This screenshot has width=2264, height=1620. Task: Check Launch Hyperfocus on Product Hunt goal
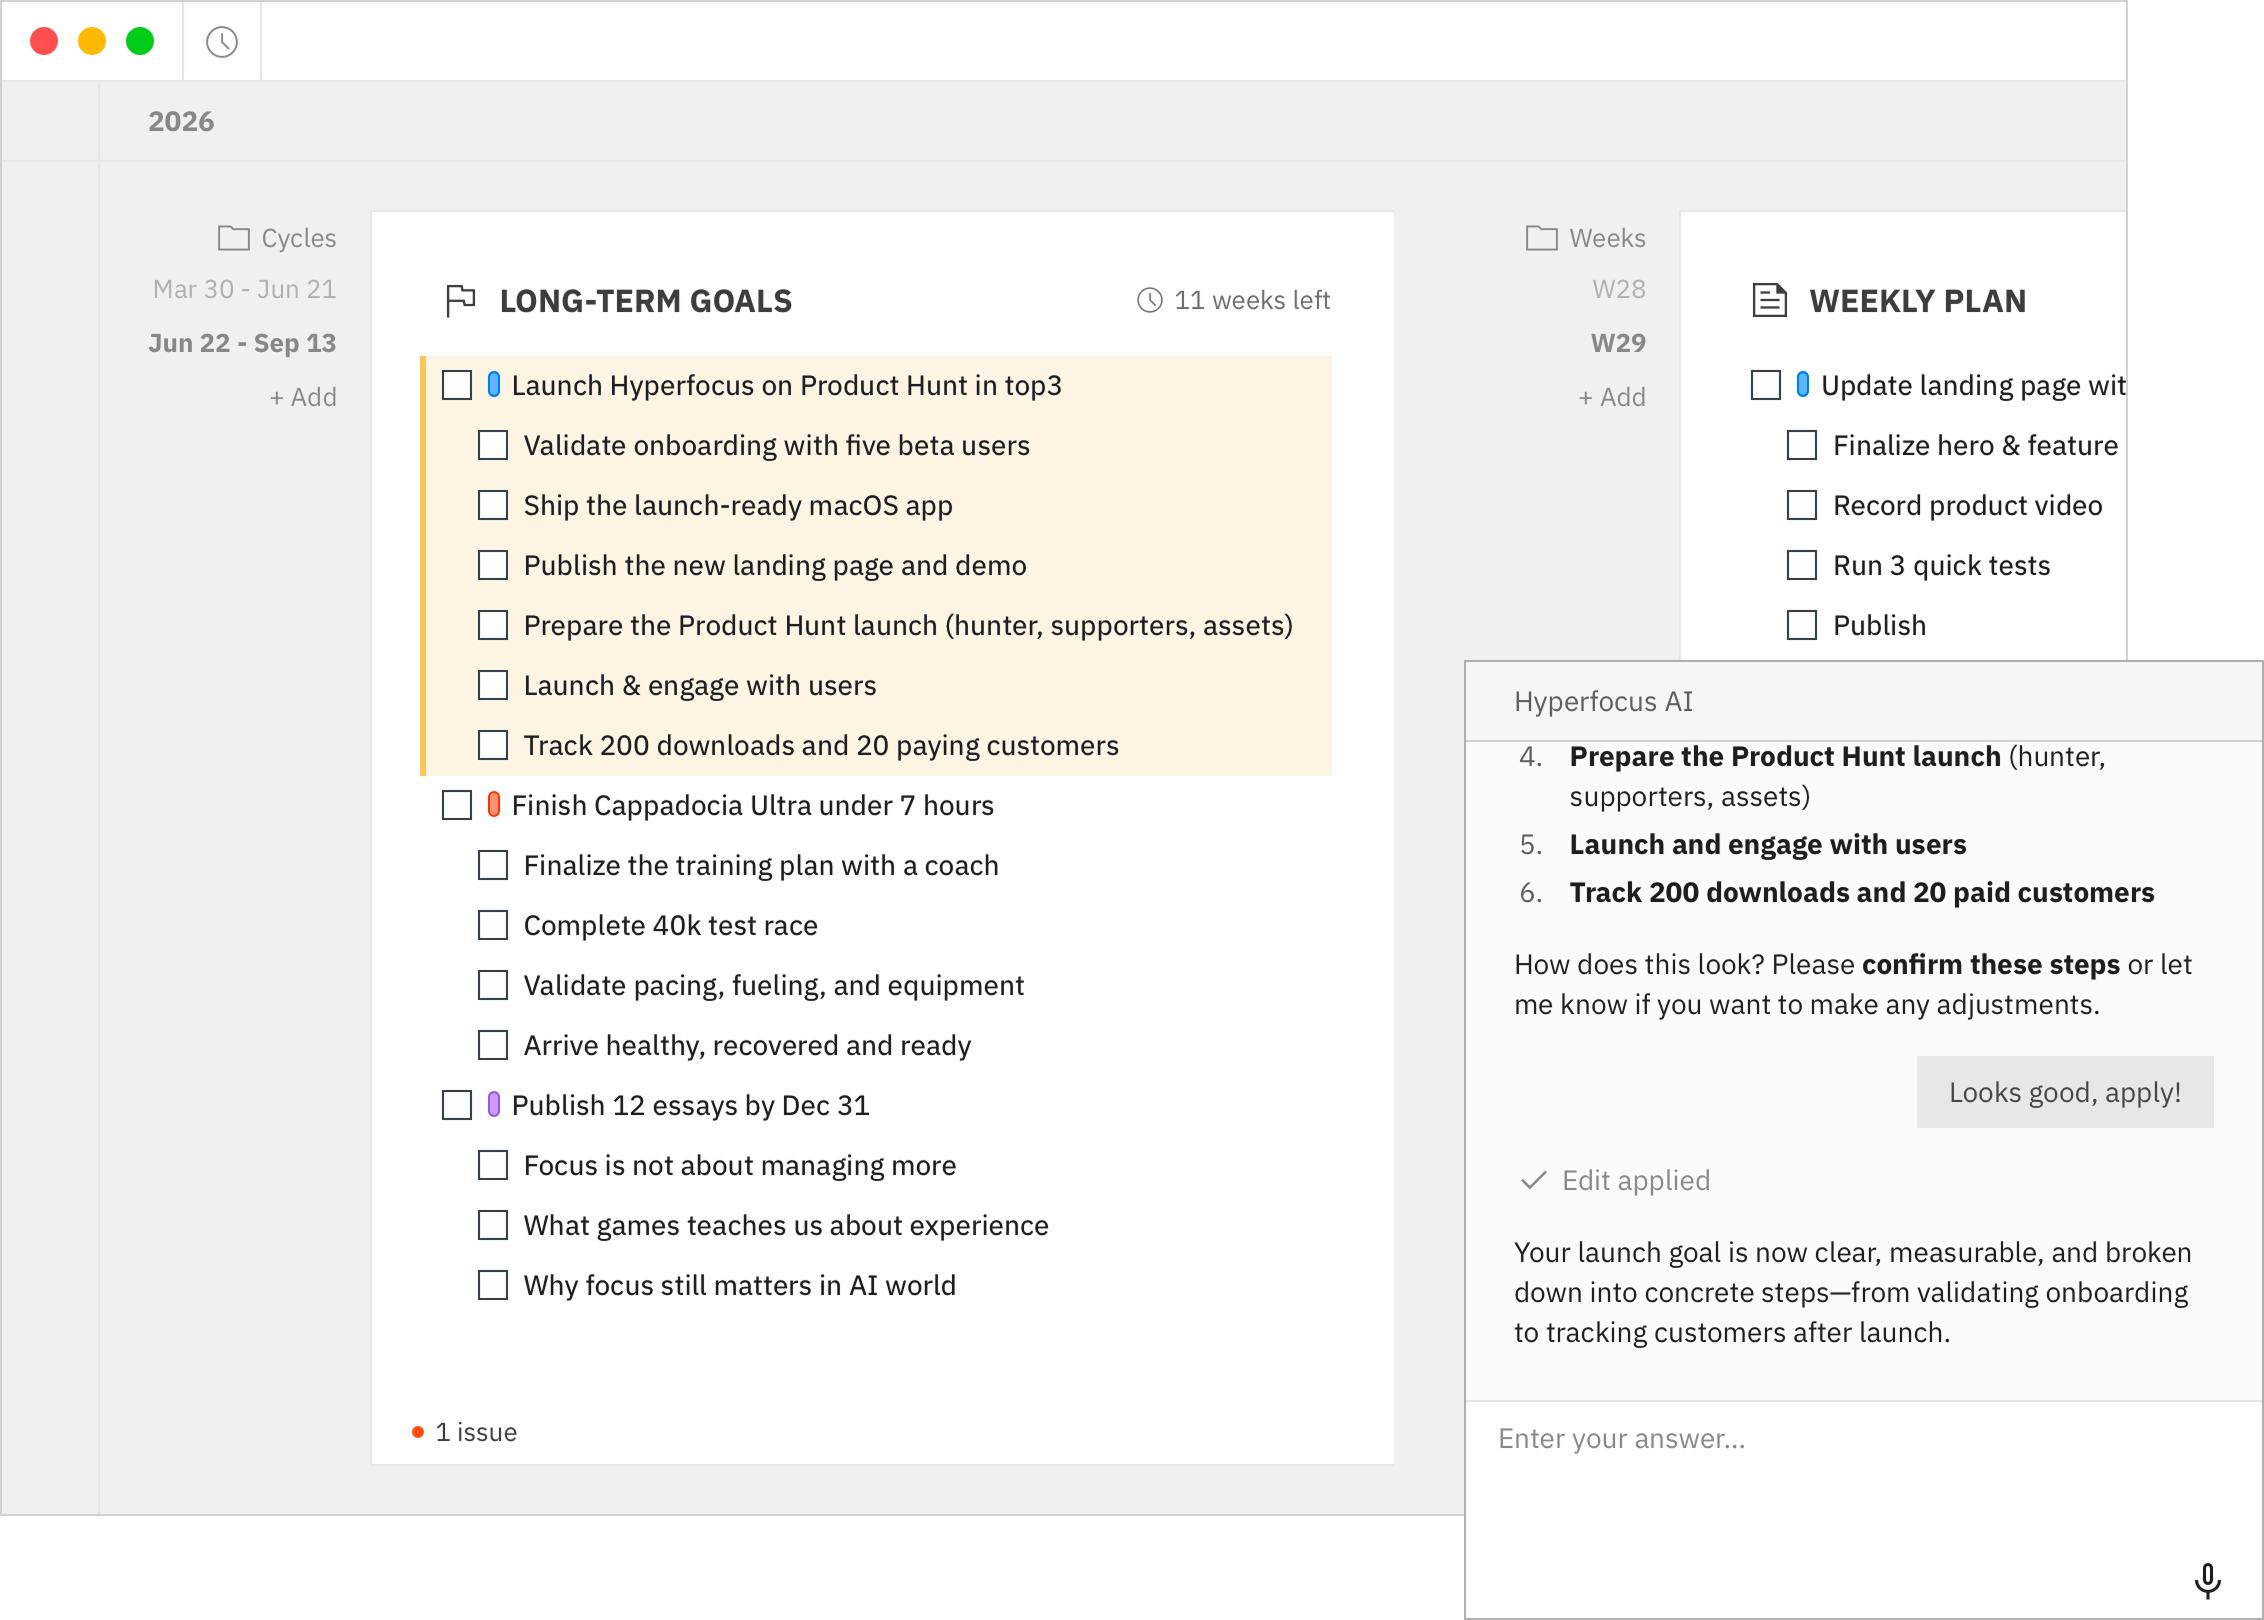click(457, 385)
